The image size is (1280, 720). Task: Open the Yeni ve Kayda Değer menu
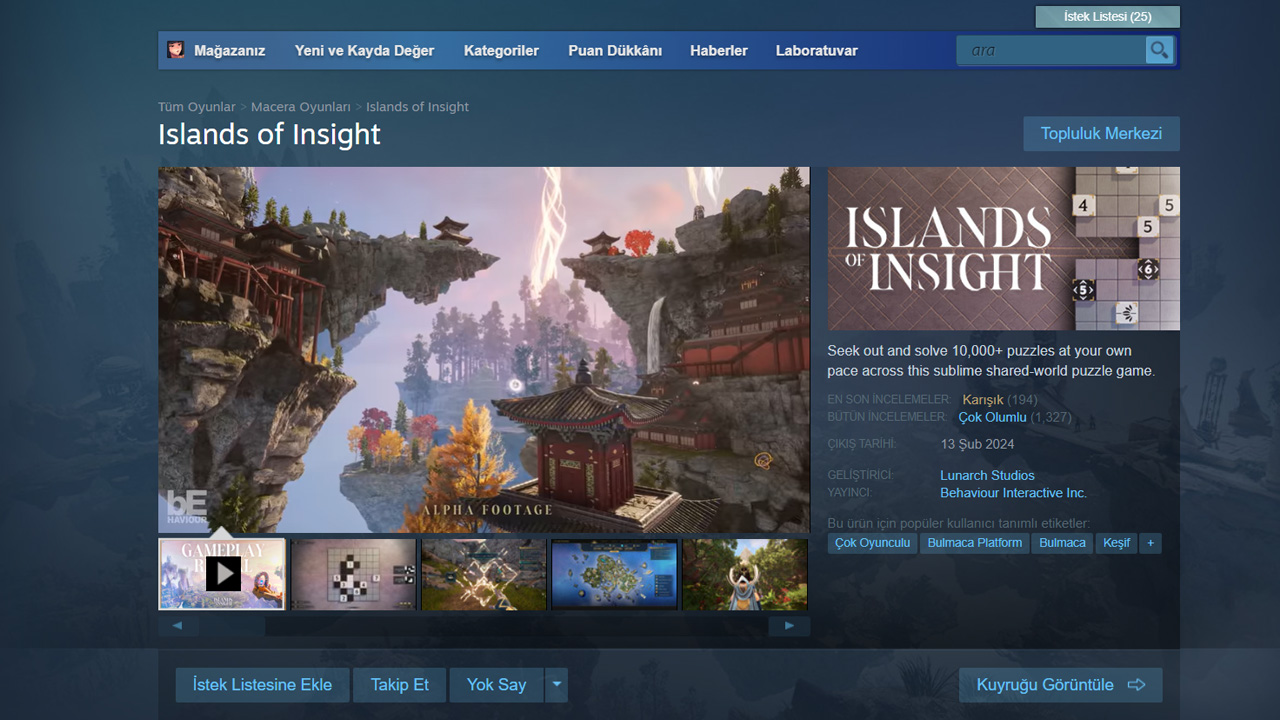pos(364,50)
